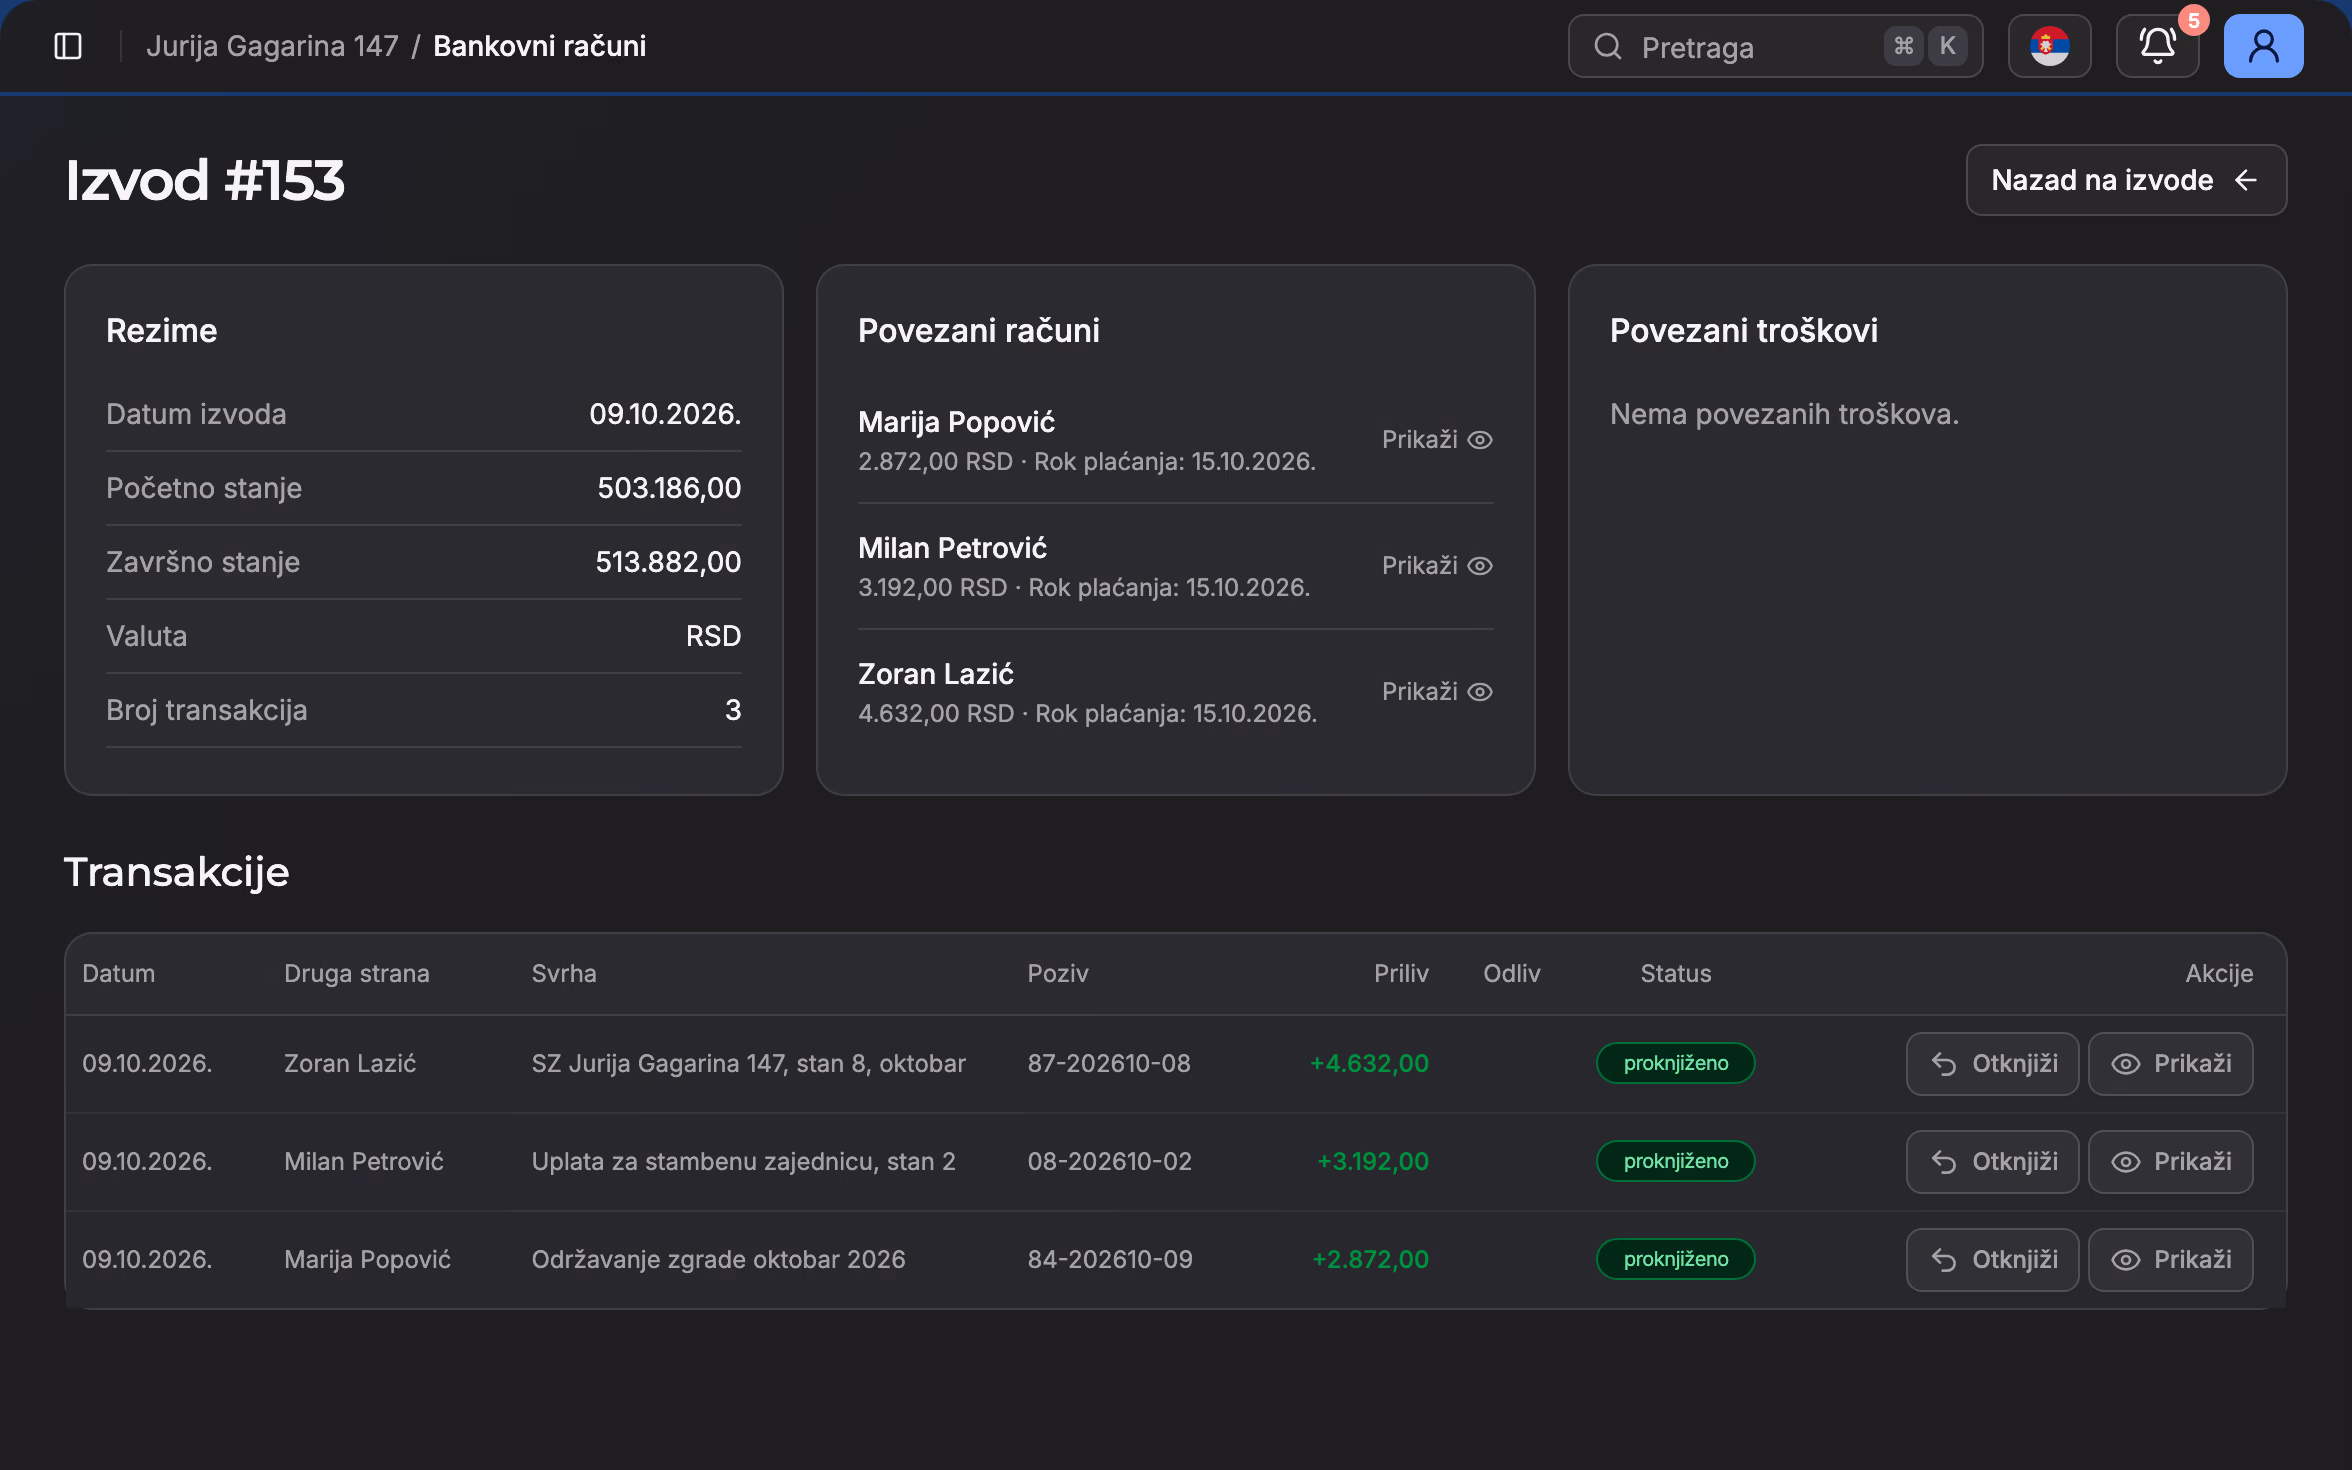Click the Status column header

pyautogui.click(x=1675, y=974)
